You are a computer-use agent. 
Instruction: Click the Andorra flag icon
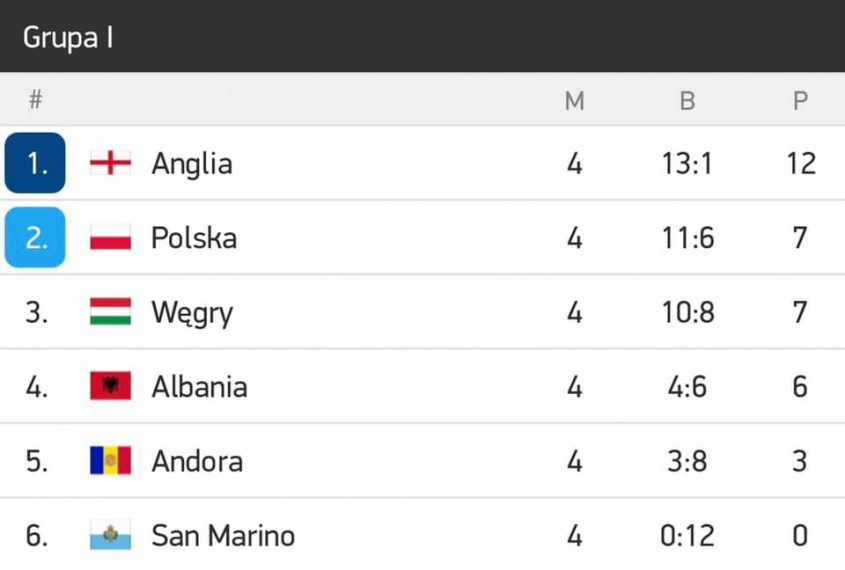110,461
